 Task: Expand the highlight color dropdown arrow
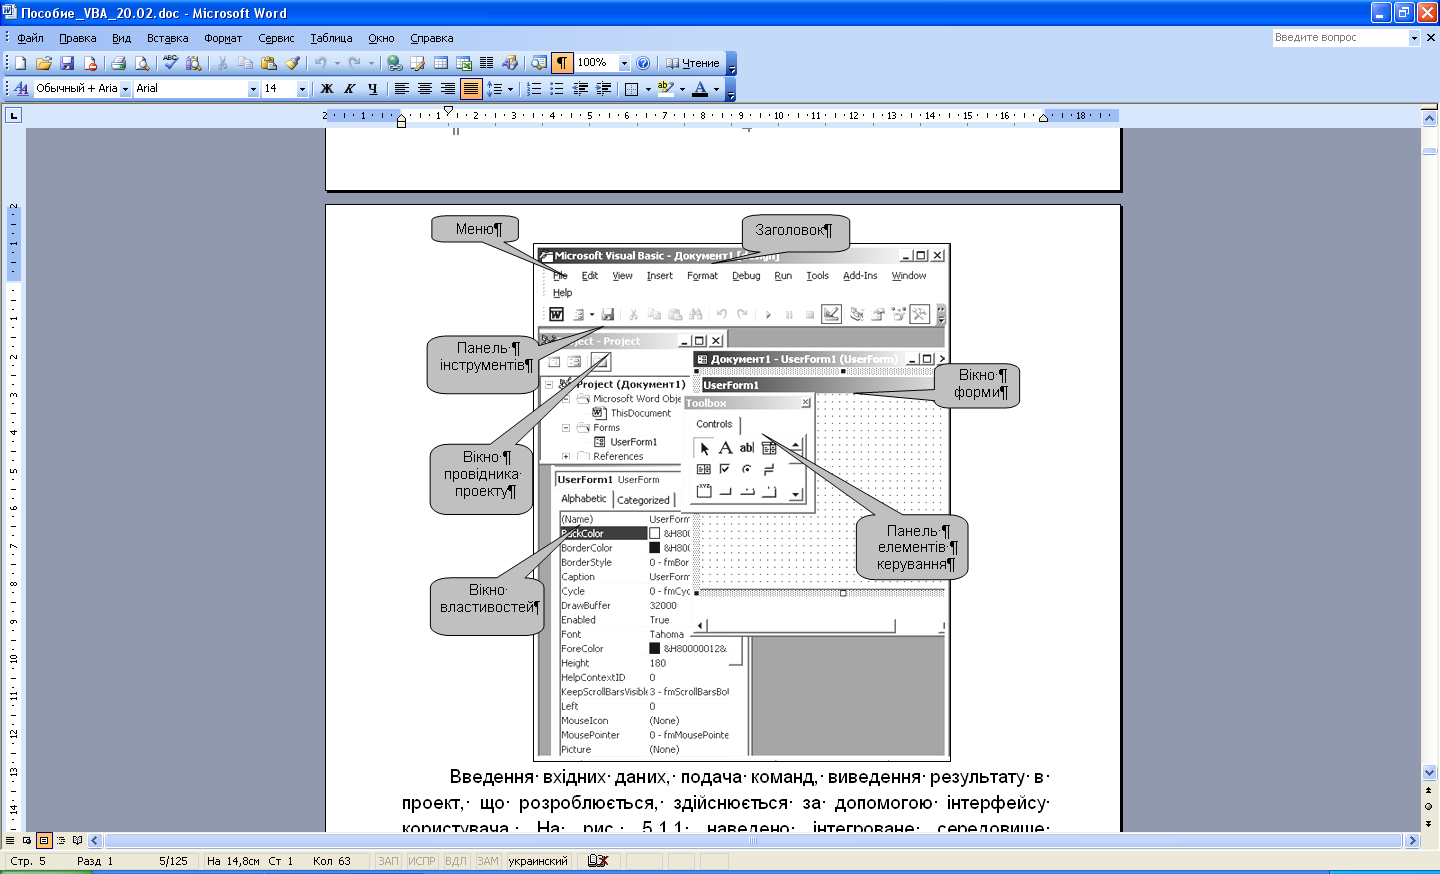coord(682,88)
